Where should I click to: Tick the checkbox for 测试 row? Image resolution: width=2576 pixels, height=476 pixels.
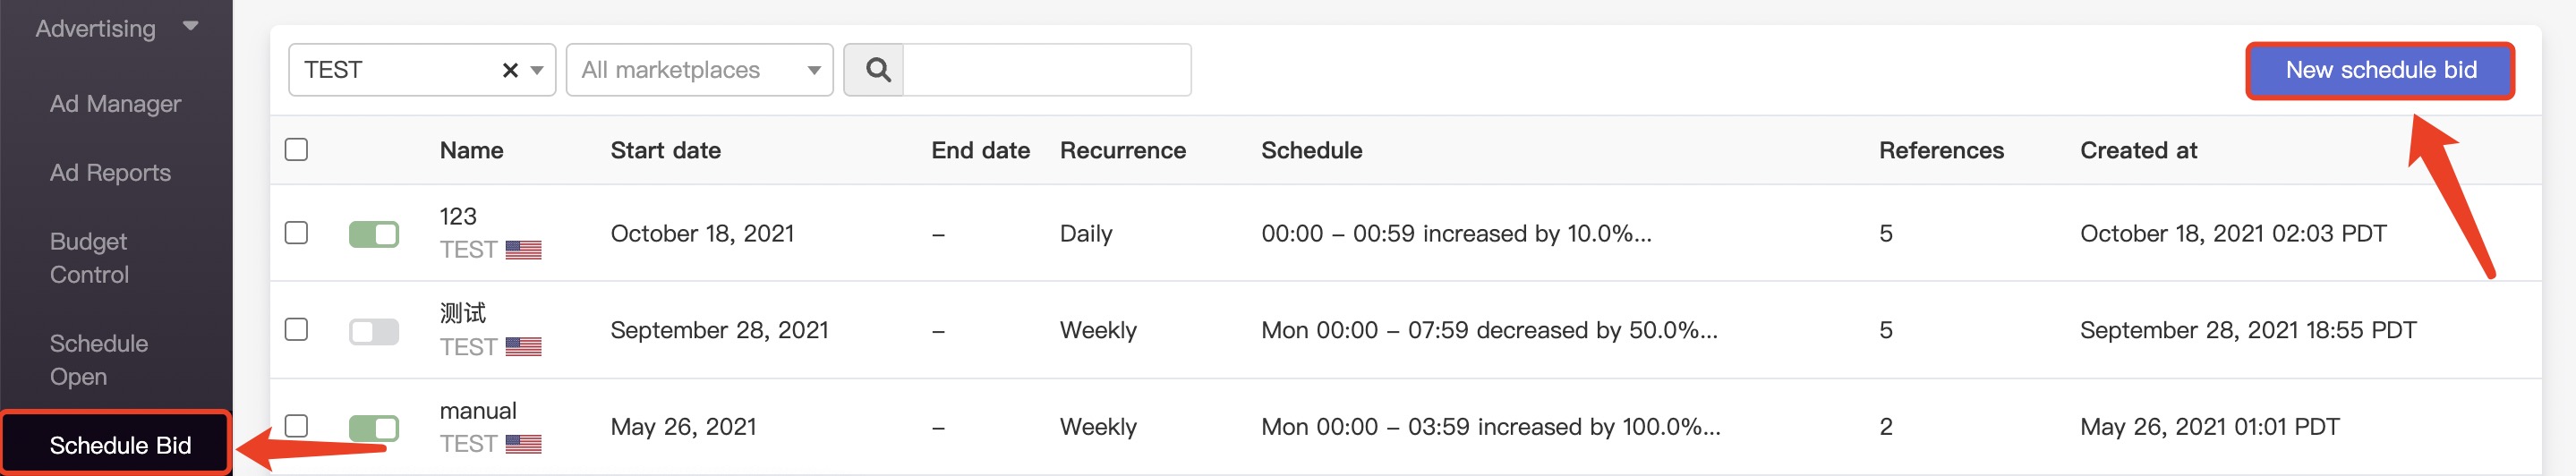point(296,329)
